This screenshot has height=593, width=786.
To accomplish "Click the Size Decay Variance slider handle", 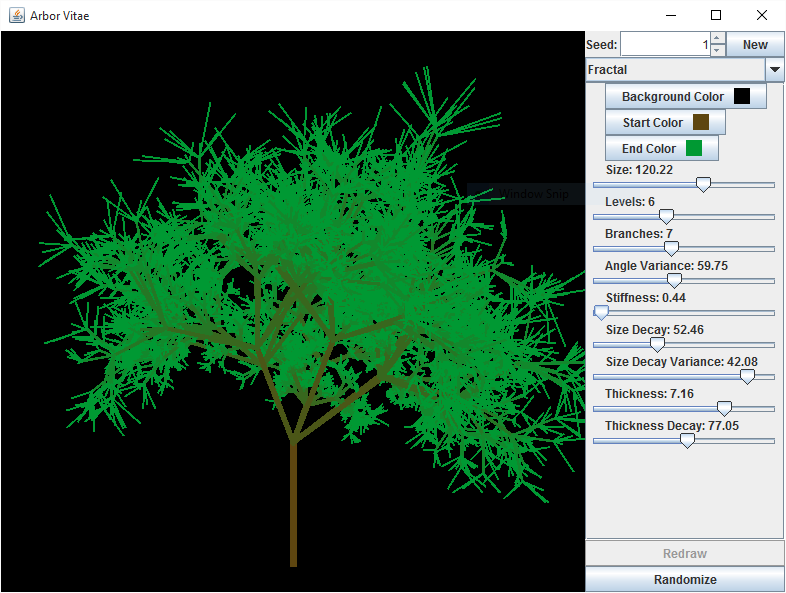I will point(746,377).
